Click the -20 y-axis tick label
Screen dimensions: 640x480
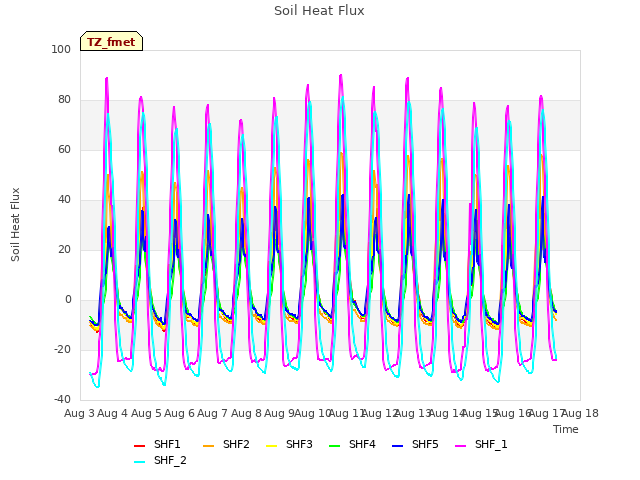(x=62, y=349)
